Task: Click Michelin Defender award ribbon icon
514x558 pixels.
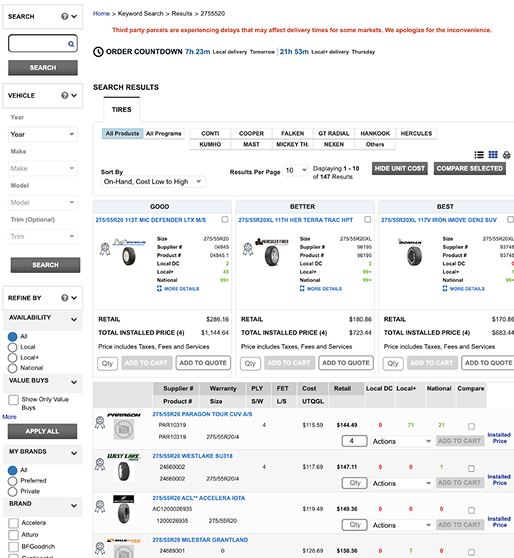Action: coord(105,249)
